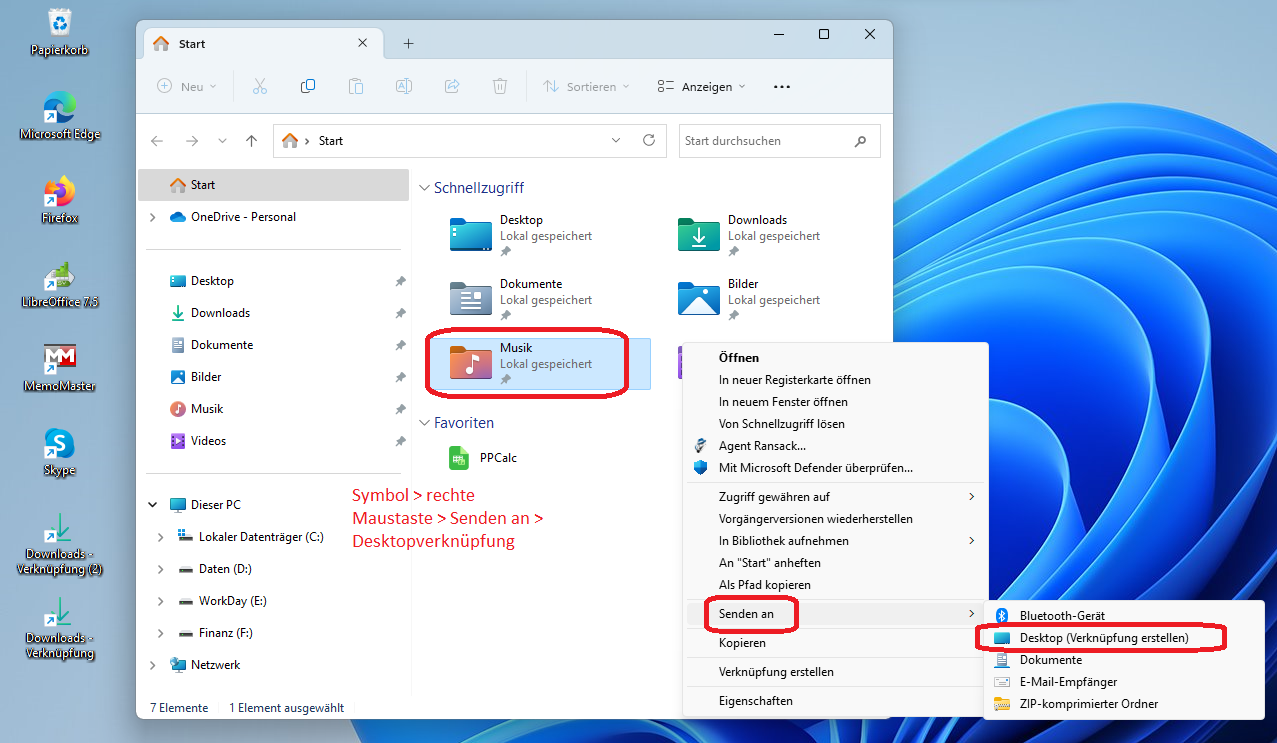Open the Neu dropdown button
The height and width of the screenshot is (743, 1277).
click(187, 87)
